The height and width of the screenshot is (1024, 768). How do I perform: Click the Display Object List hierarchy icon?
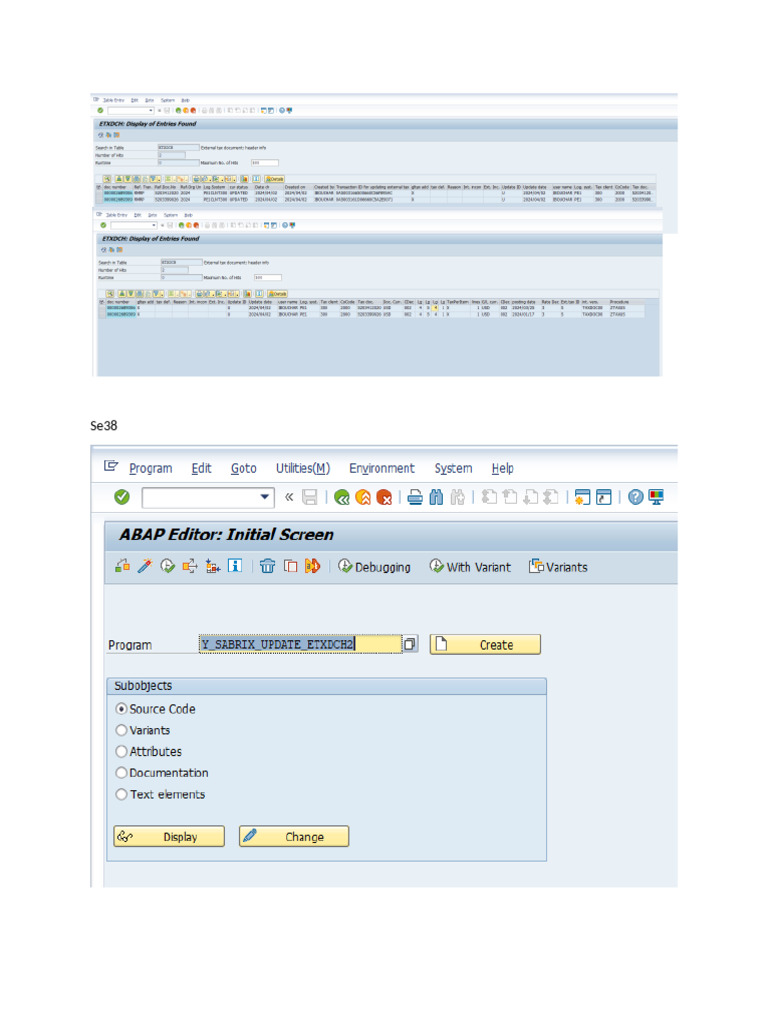pyautogui.click(x=212, y=566)
